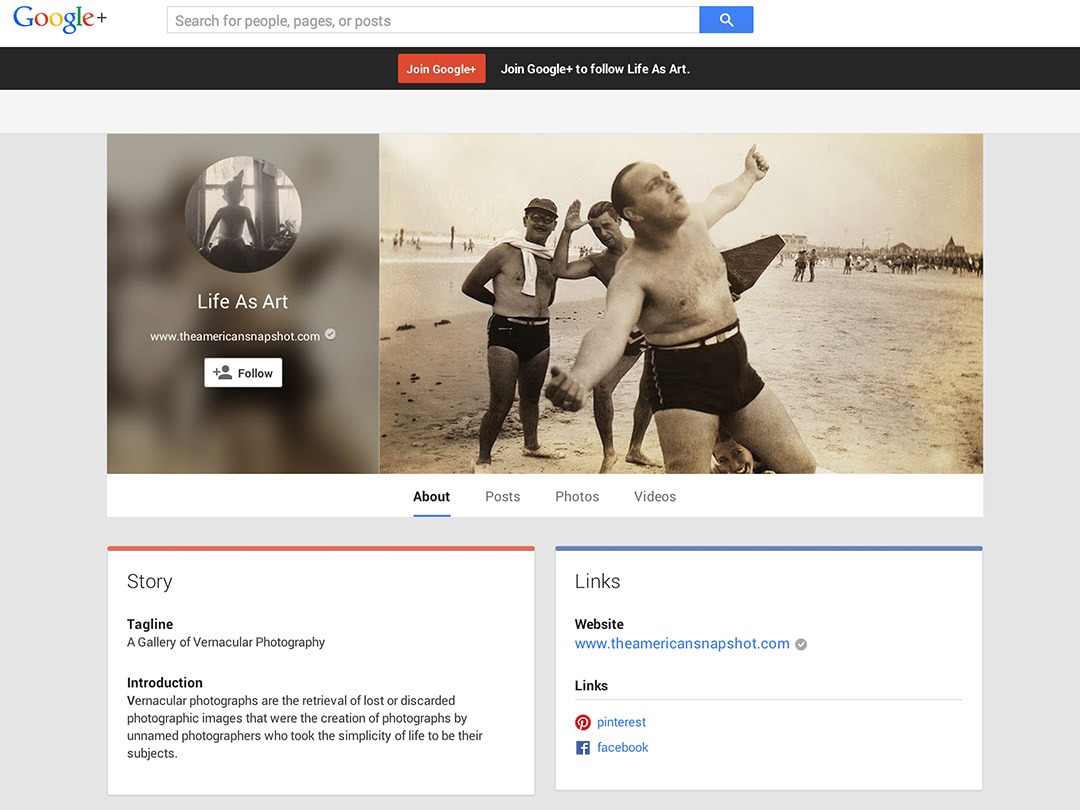Click the large Links card heading
The image size is (1080, 810).
coord(597,581)
